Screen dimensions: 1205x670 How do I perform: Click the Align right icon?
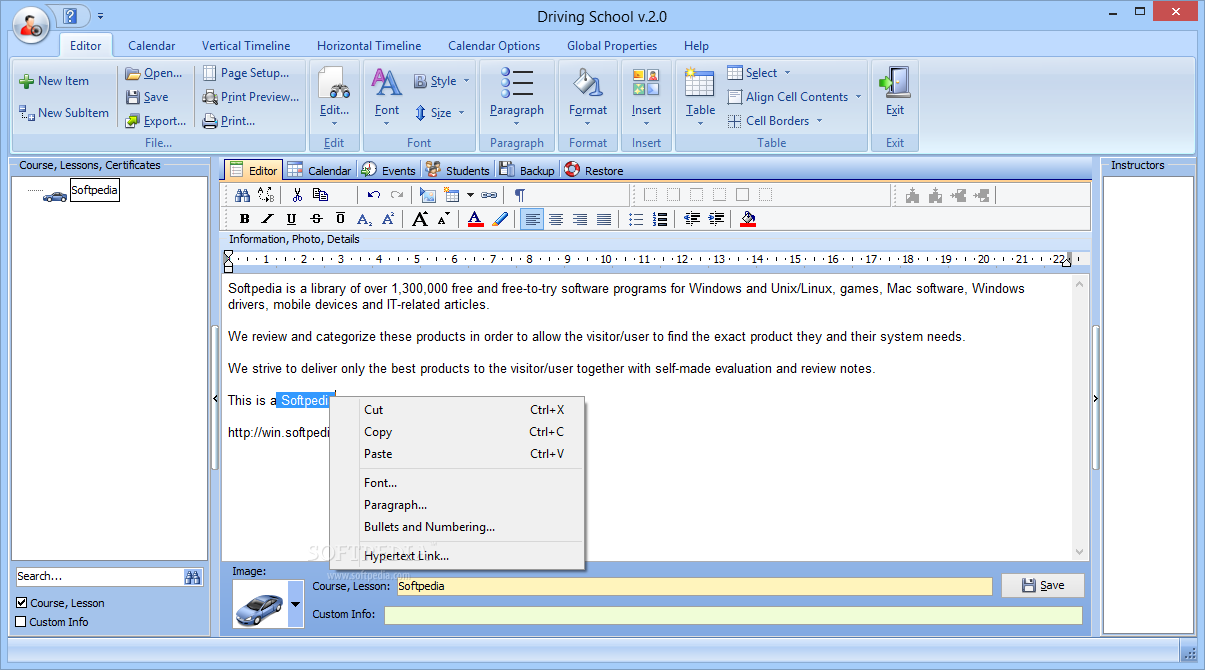(x=580, y=219)
